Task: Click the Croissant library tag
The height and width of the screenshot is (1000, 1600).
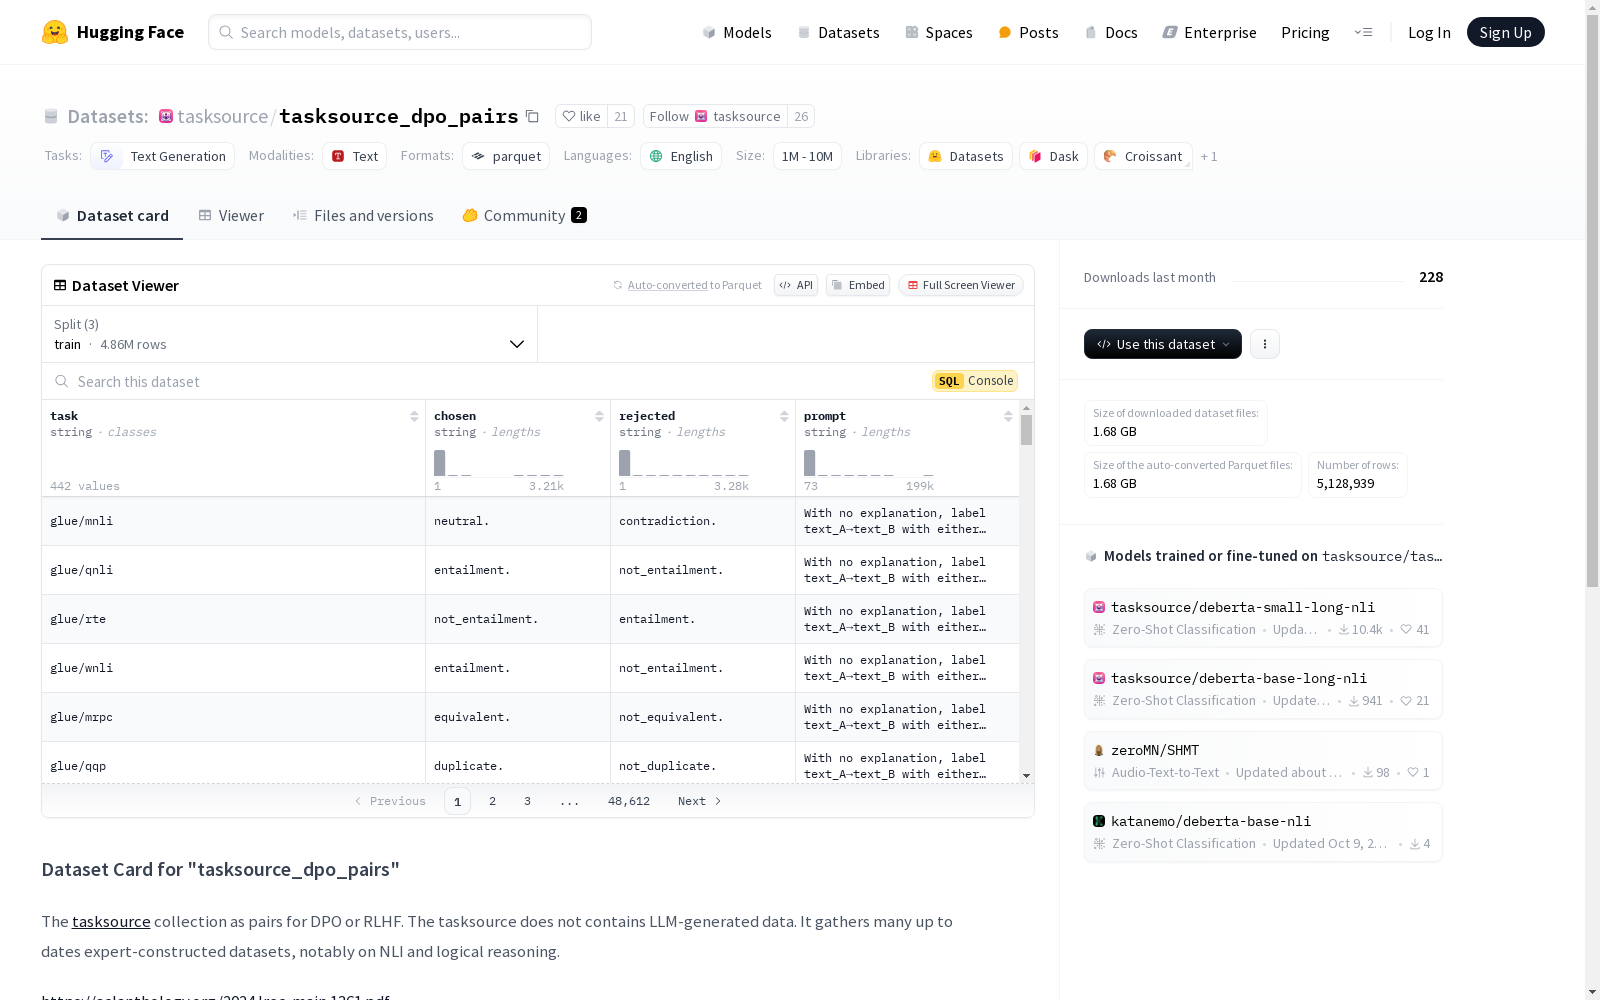Action: (1143, 156)
